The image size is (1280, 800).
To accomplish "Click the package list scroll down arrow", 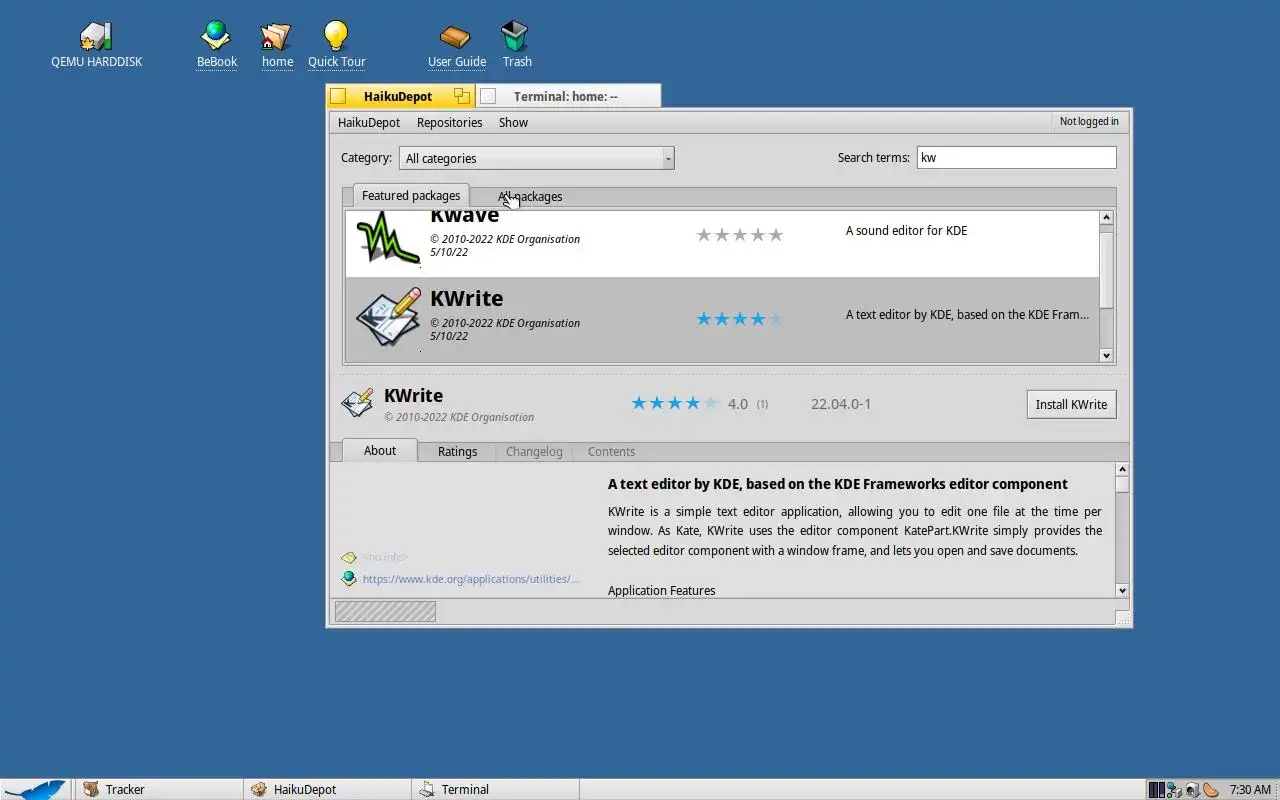I will [x=1106, y=355].
